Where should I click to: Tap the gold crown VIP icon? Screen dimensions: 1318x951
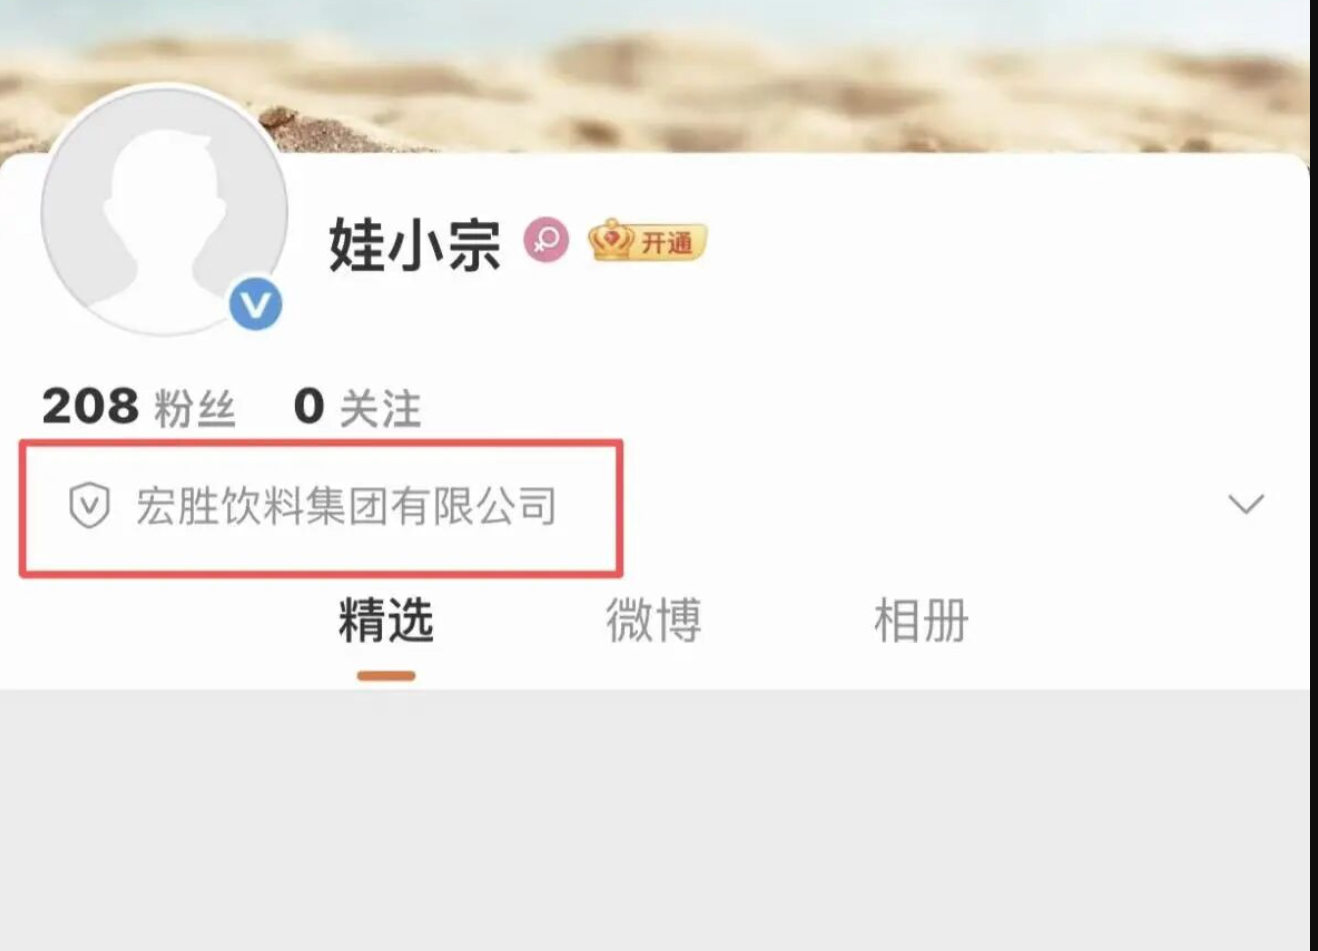tap(611, 240)
